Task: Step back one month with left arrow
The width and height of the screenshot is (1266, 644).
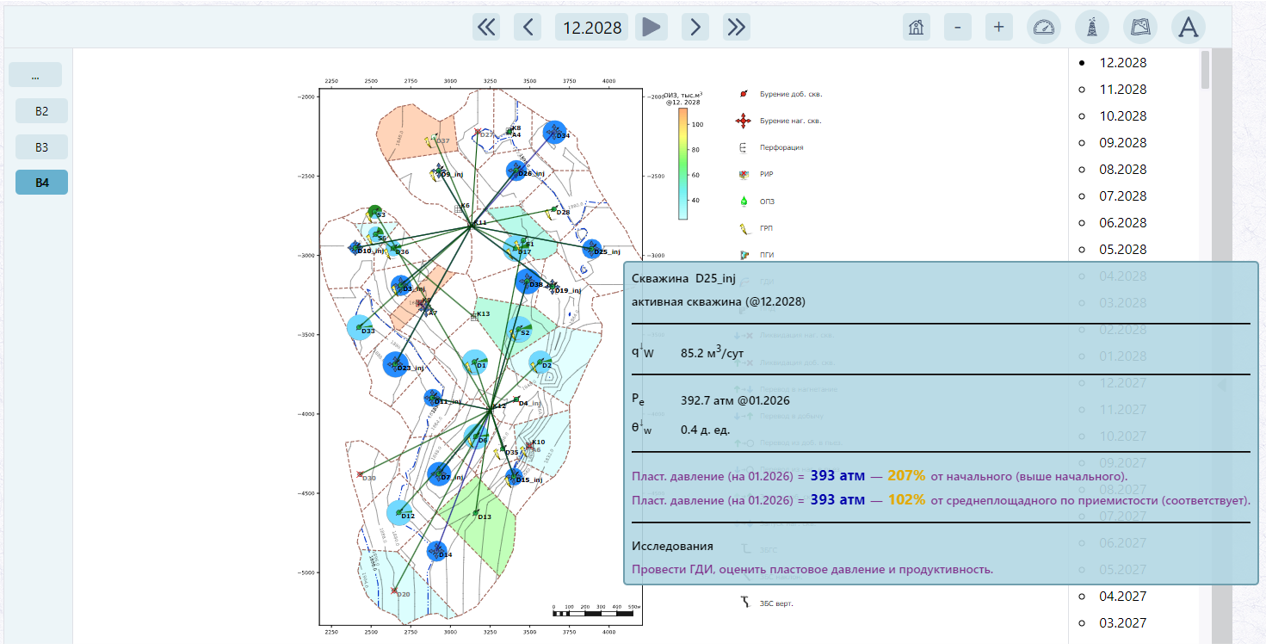Action: [528, 27]
